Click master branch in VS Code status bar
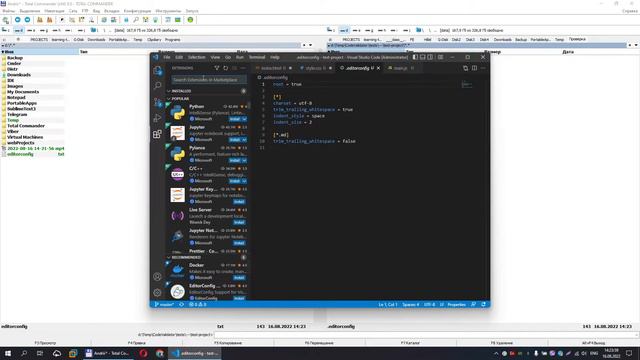Image resolution: width=640 pixels, height=360 pixels. [x=164, y=304]
